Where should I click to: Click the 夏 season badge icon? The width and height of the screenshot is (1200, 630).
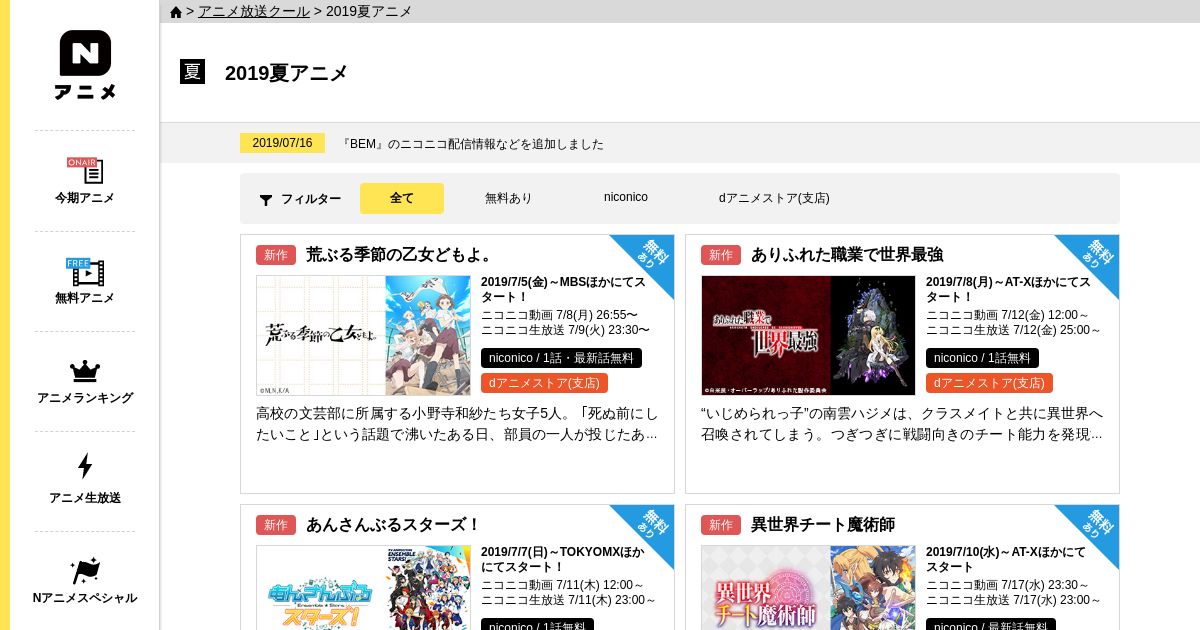point(192,72)
